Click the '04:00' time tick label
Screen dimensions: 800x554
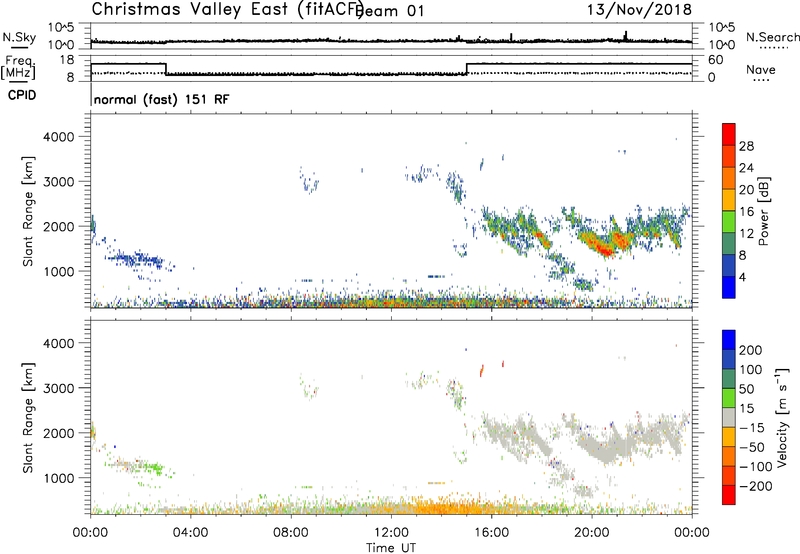tap(190, 533)
